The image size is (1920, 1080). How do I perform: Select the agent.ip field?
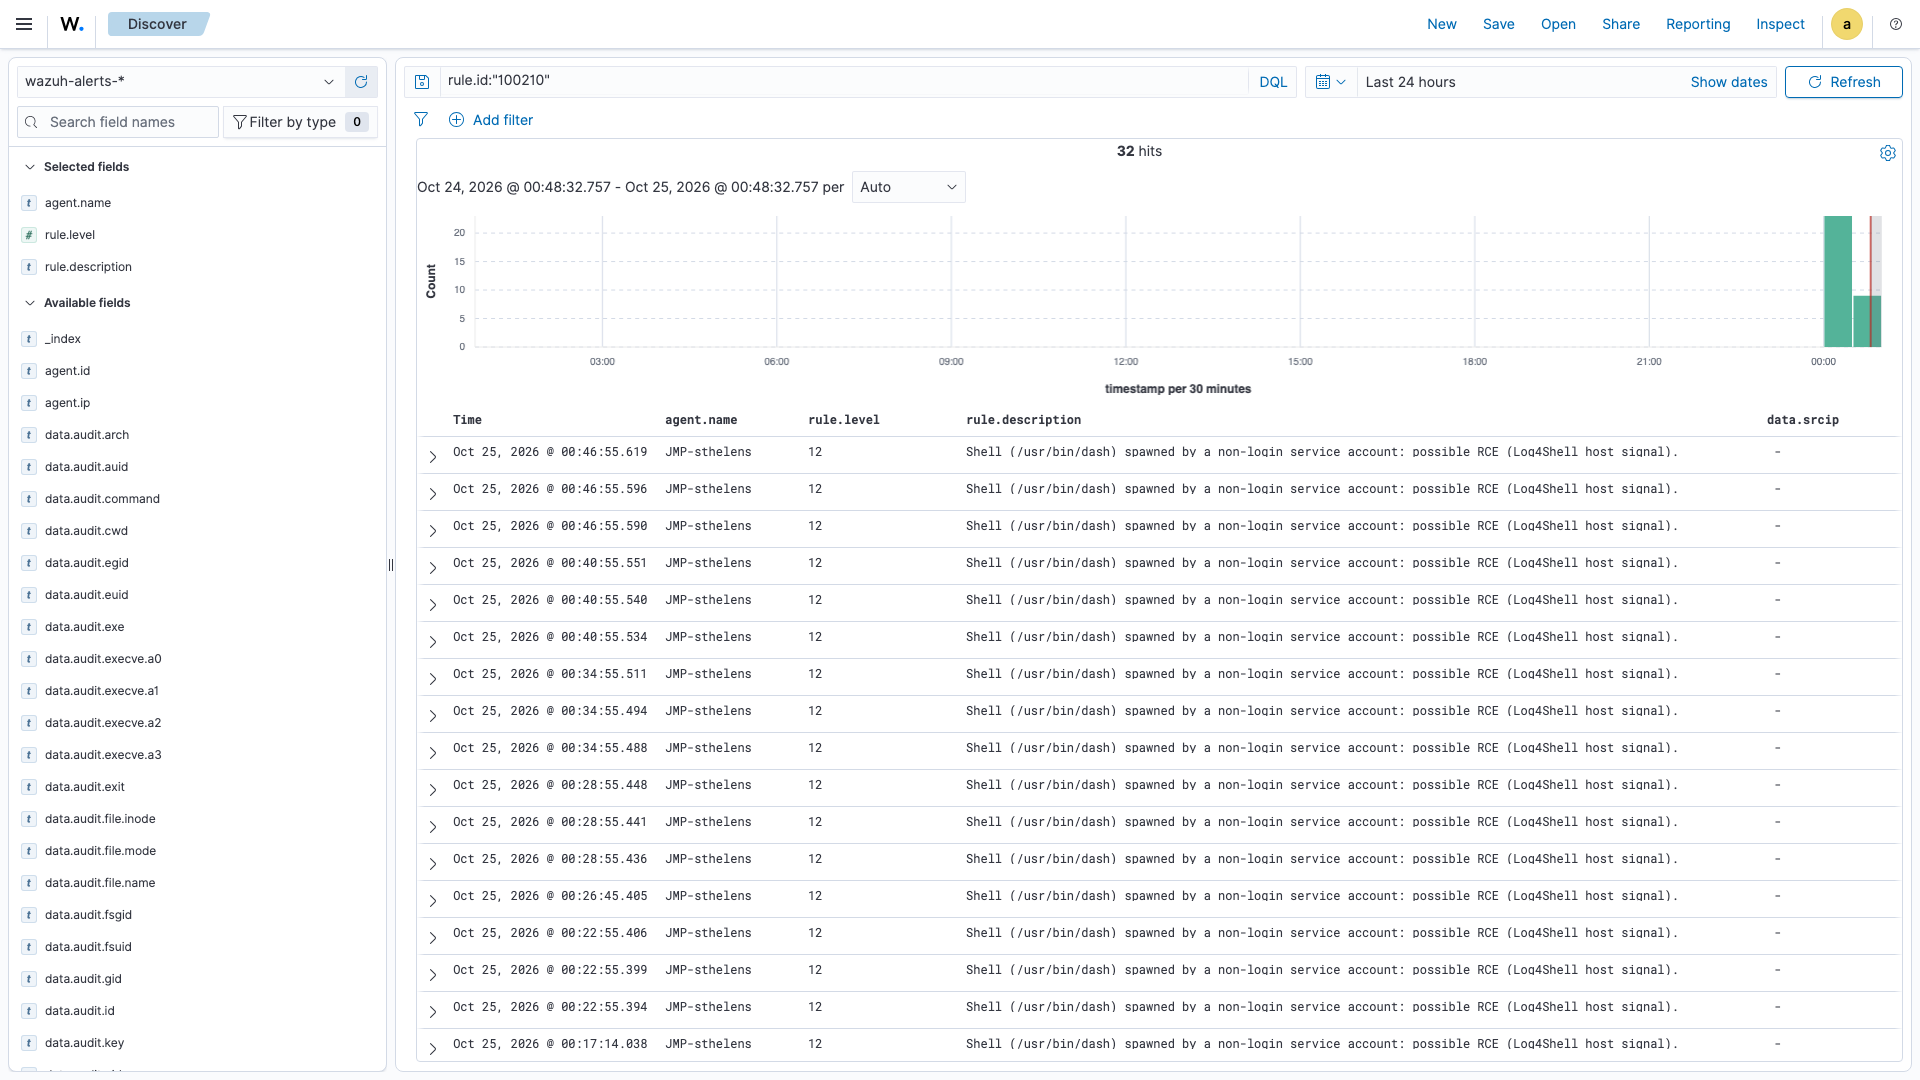click(x=67, y=403)
